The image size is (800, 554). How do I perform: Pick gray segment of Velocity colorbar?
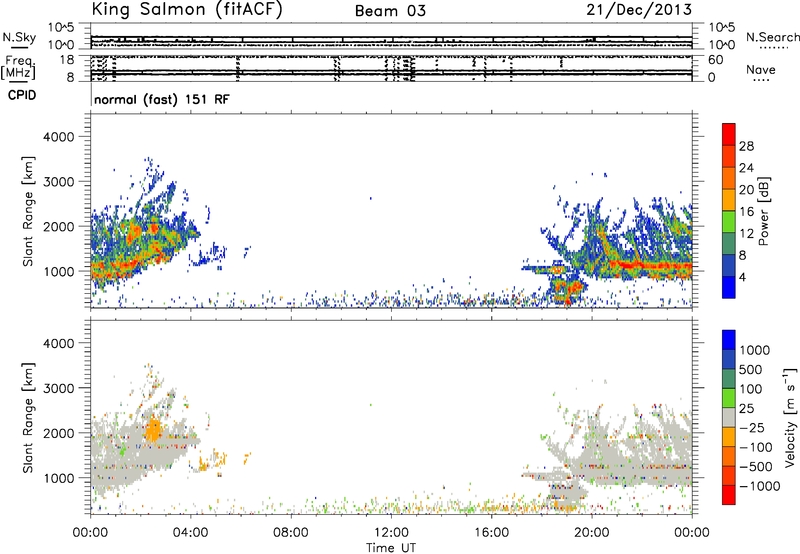729,417
